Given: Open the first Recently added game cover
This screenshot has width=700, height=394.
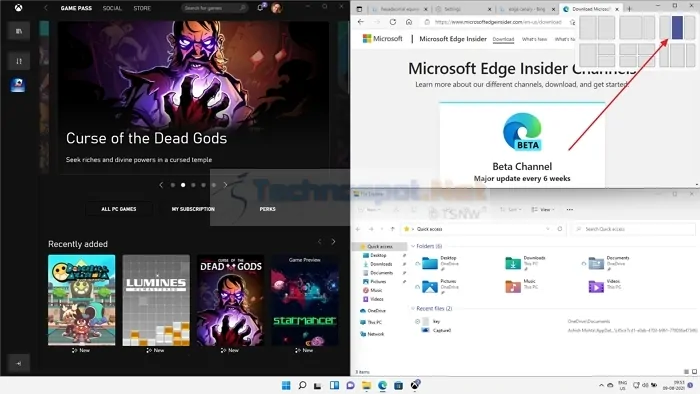Looking at the screenshot, I should pyautogui.click(x=81, y=300).
